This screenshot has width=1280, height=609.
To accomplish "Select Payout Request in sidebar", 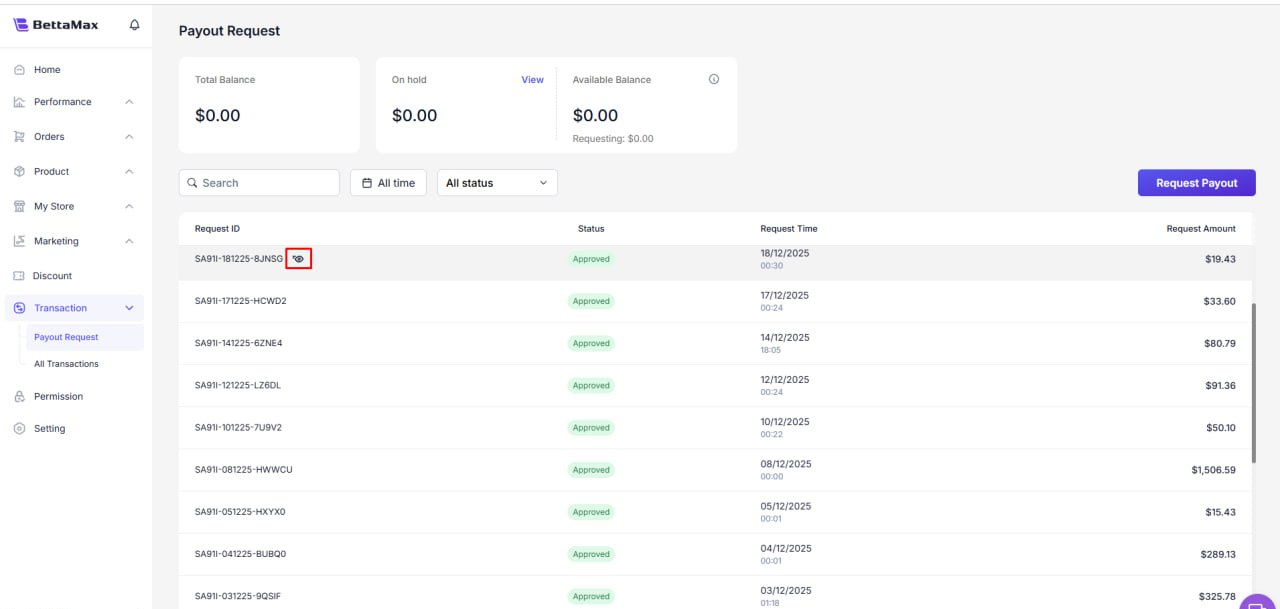I will click(x=66, y=337).
